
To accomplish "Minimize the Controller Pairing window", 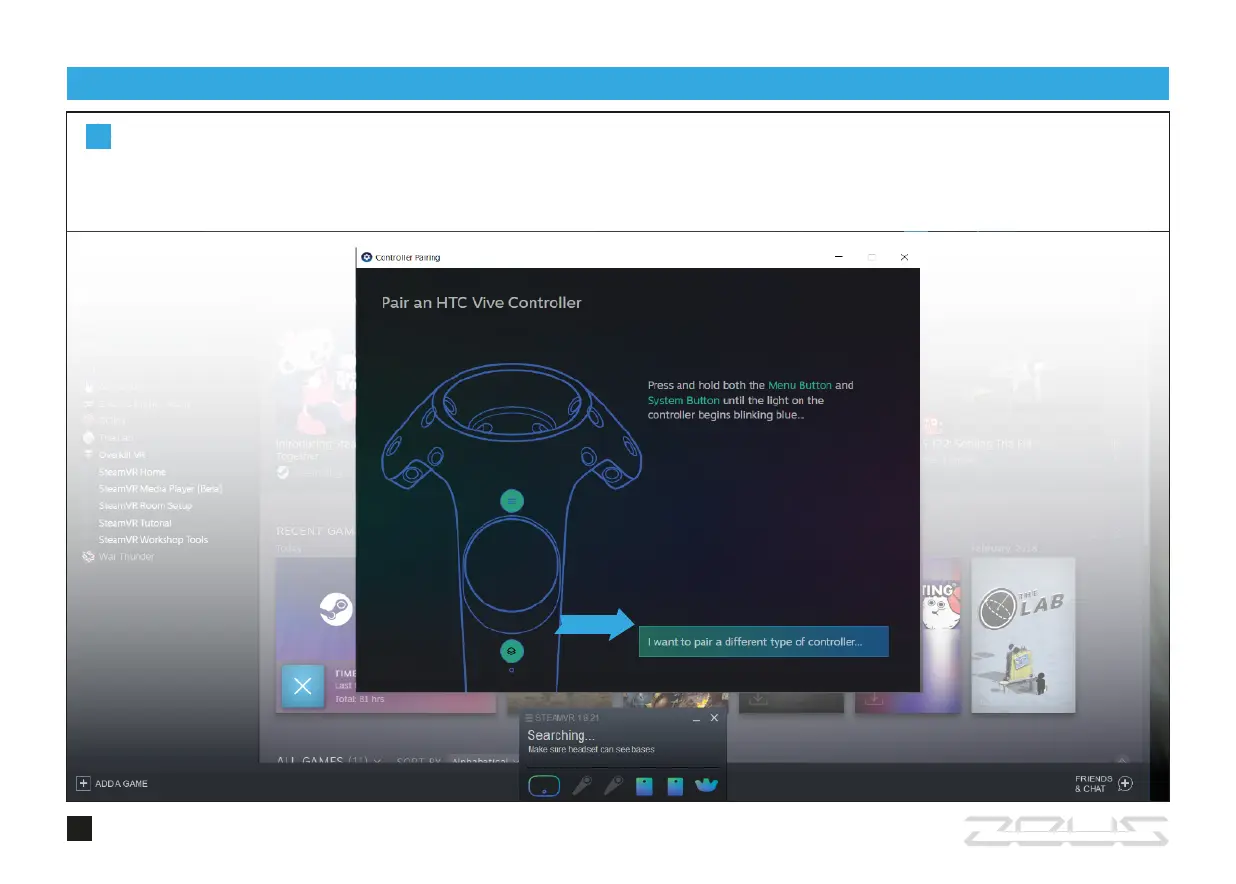I will 837,257.
